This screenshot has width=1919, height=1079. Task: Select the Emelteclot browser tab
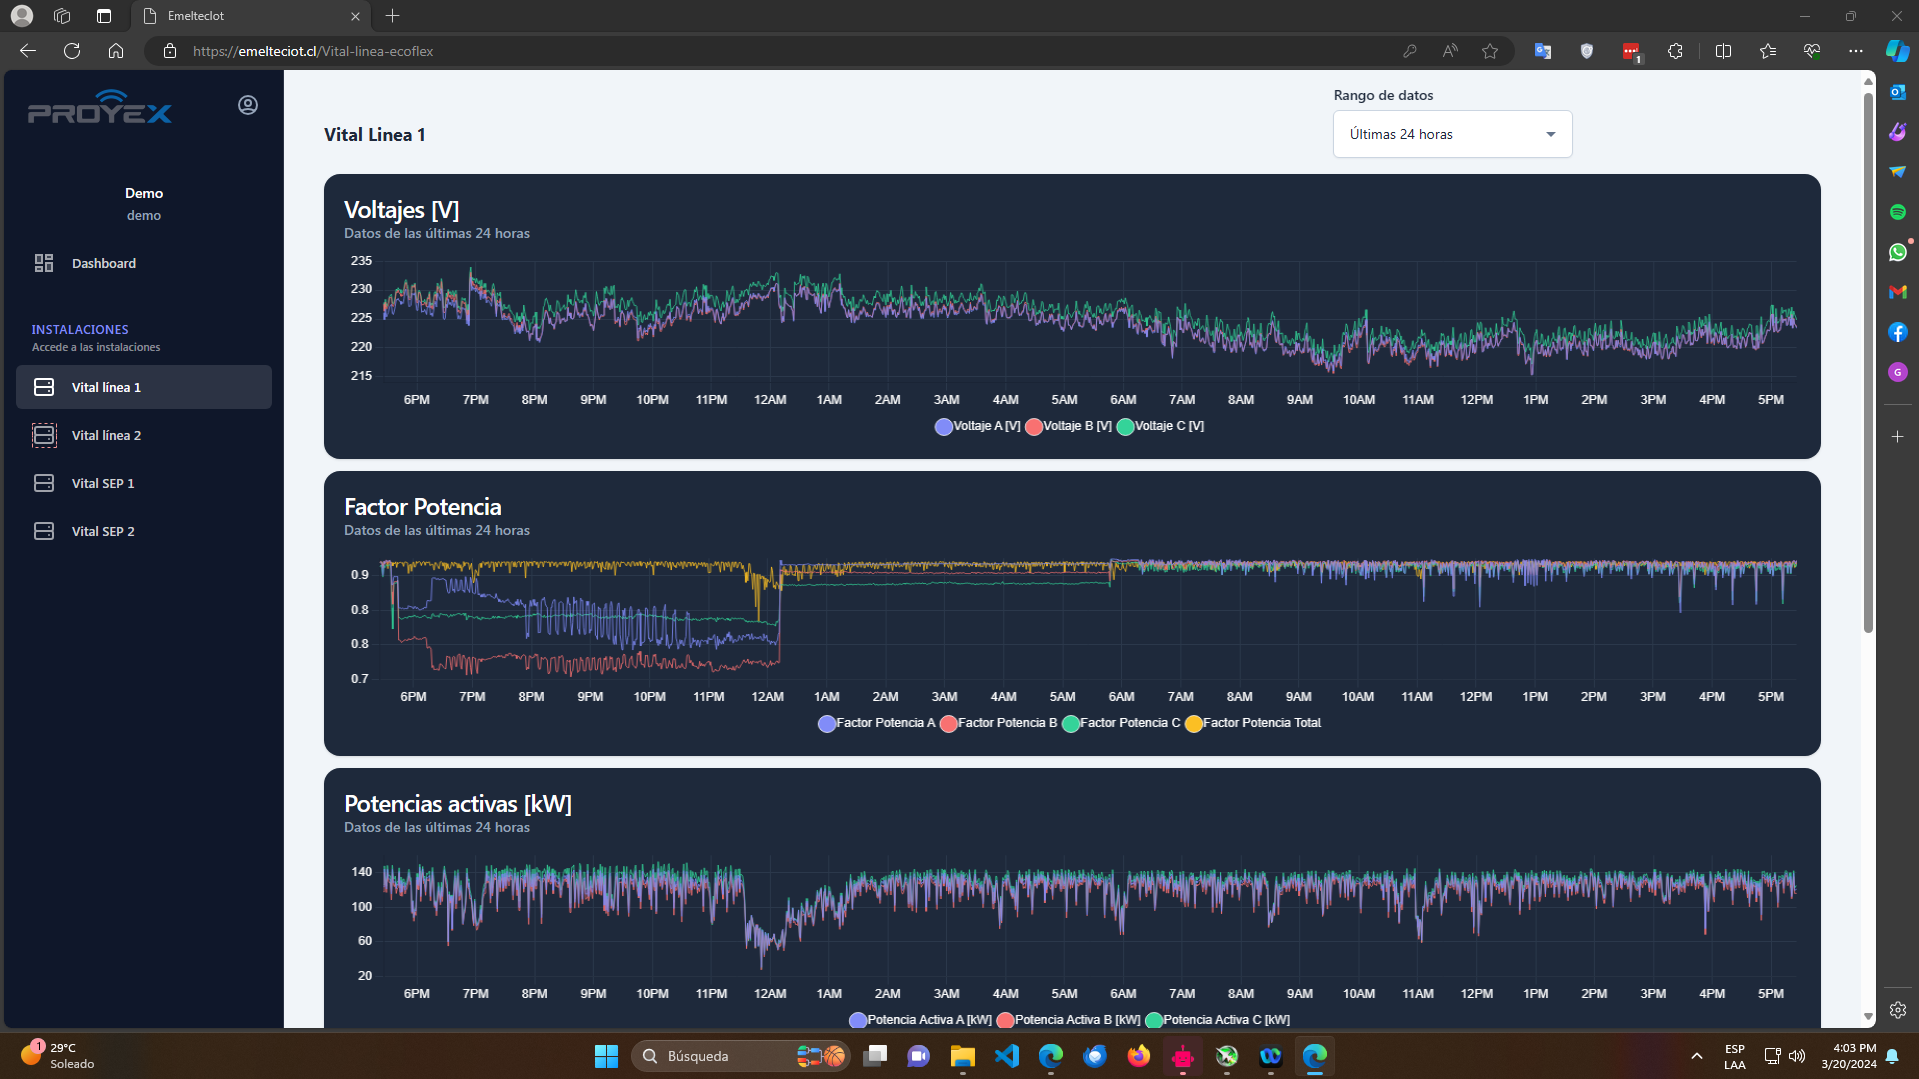pos(250,16)
